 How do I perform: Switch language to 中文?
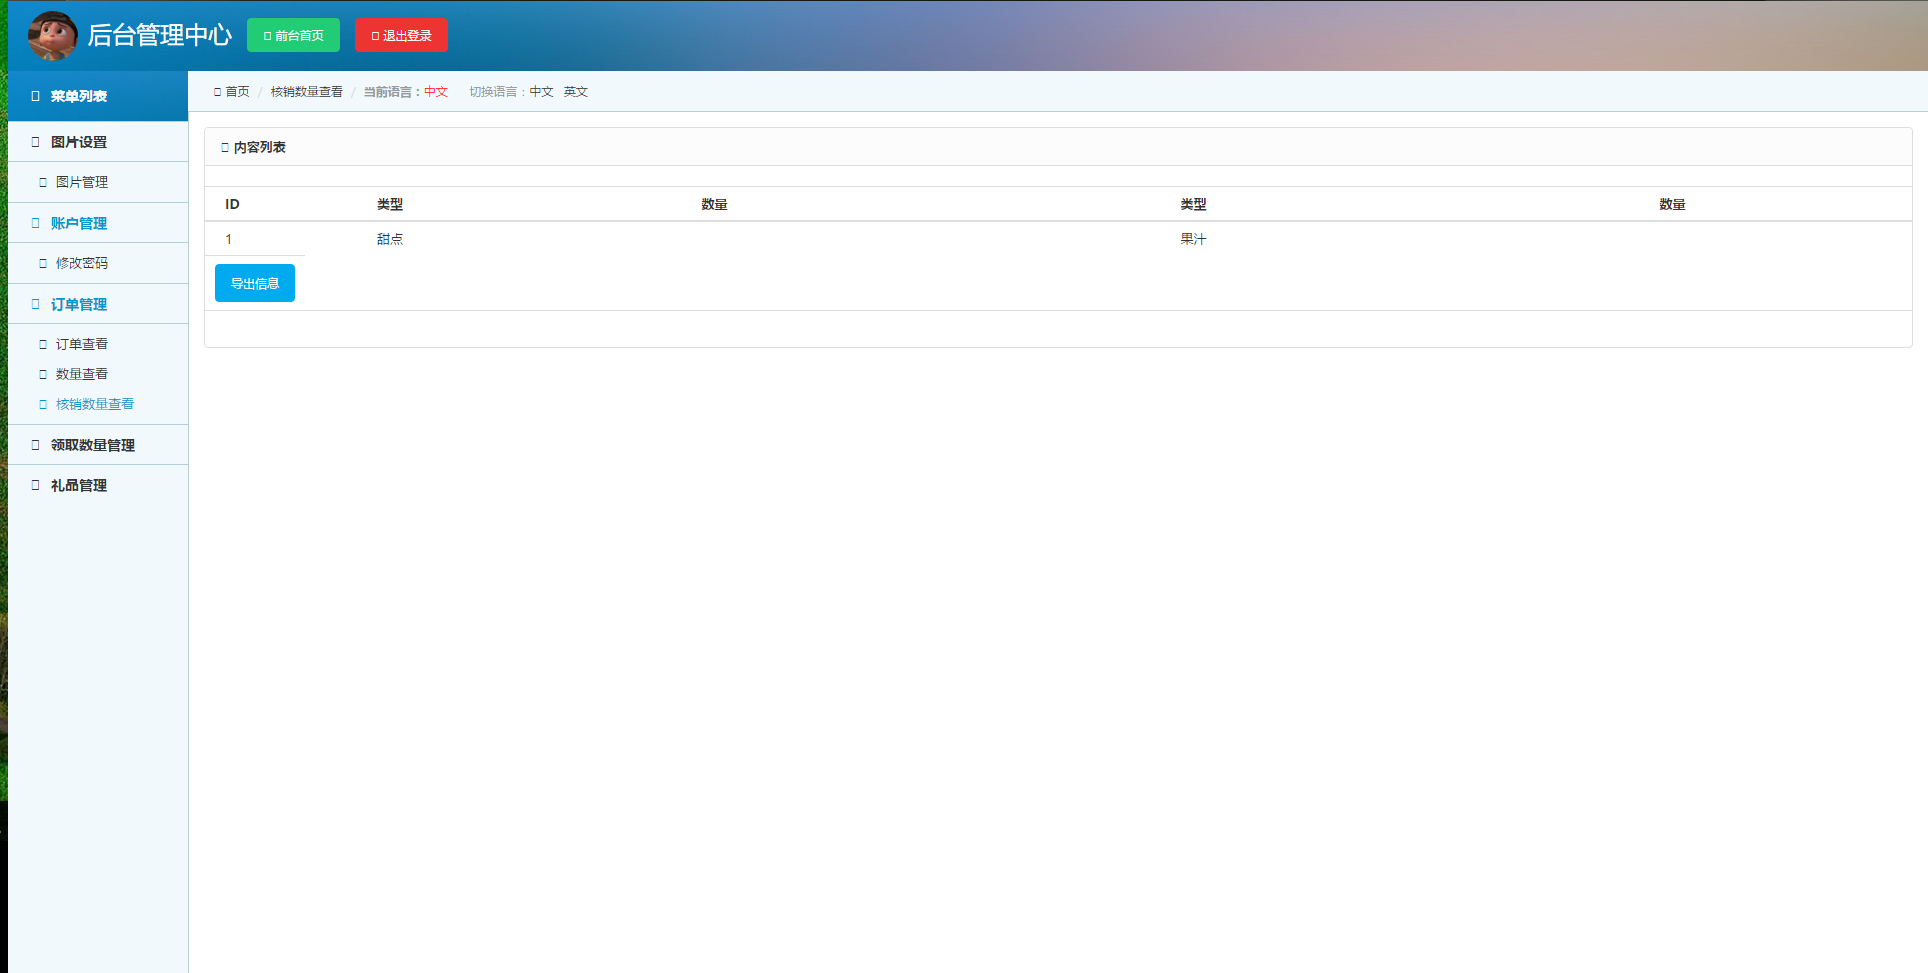541,91
